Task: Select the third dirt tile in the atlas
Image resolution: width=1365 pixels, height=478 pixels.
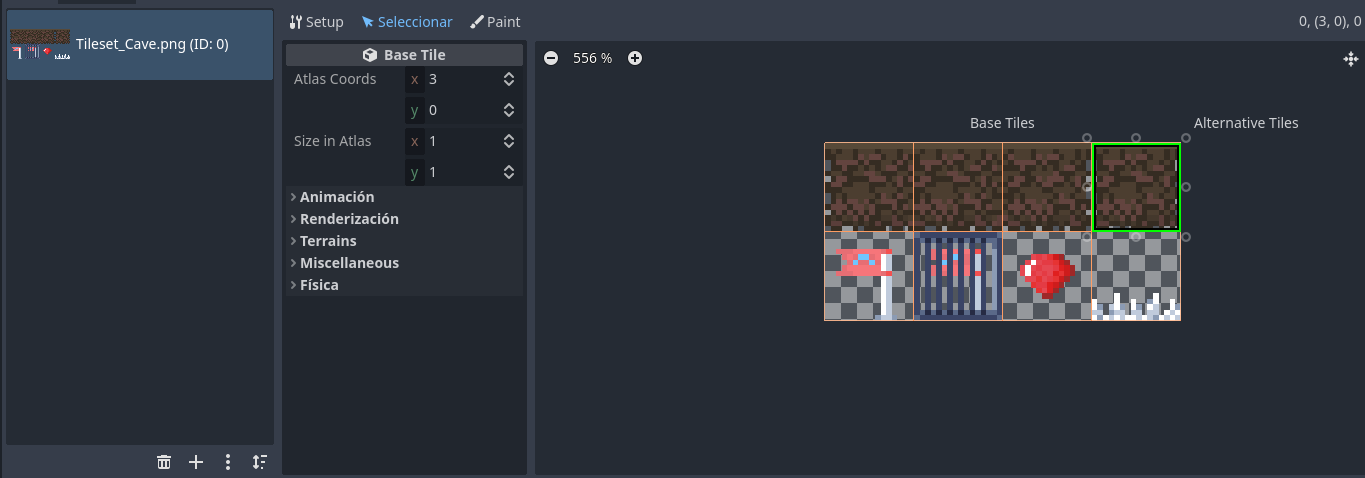Action: pos(1047,187)
